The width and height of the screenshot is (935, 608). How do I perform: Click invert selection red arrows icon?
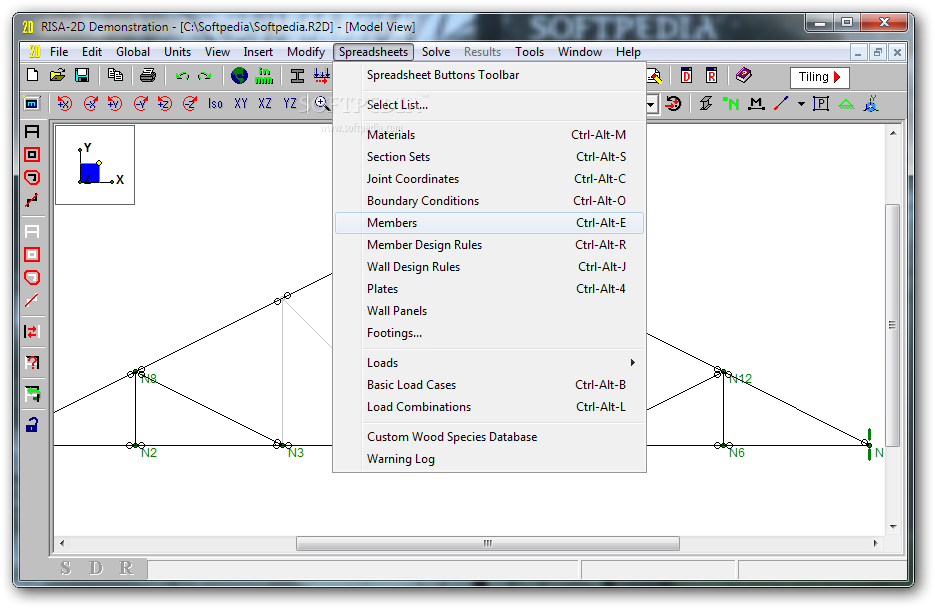32,331
